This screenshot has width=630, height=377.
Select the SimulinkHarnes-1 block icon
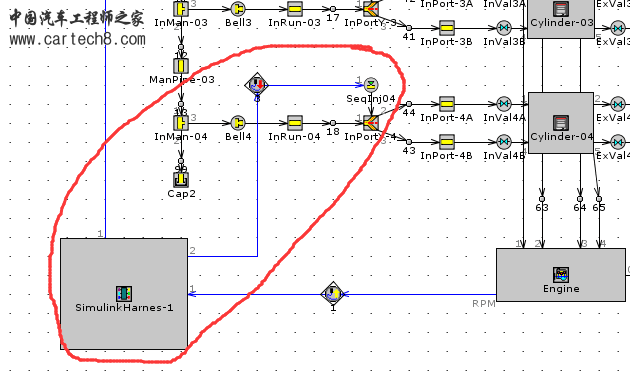[124, 294]
